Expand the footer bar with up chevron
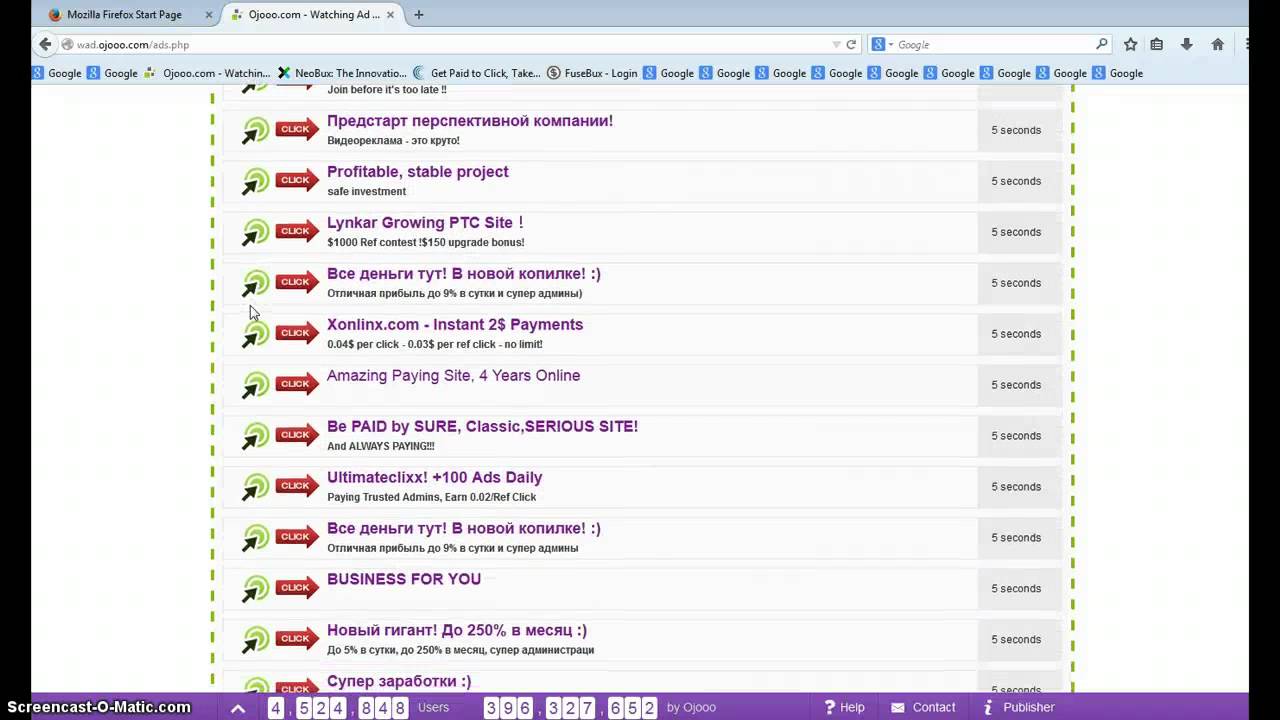Screen dimensions: 1280x720 coord(238,708)
